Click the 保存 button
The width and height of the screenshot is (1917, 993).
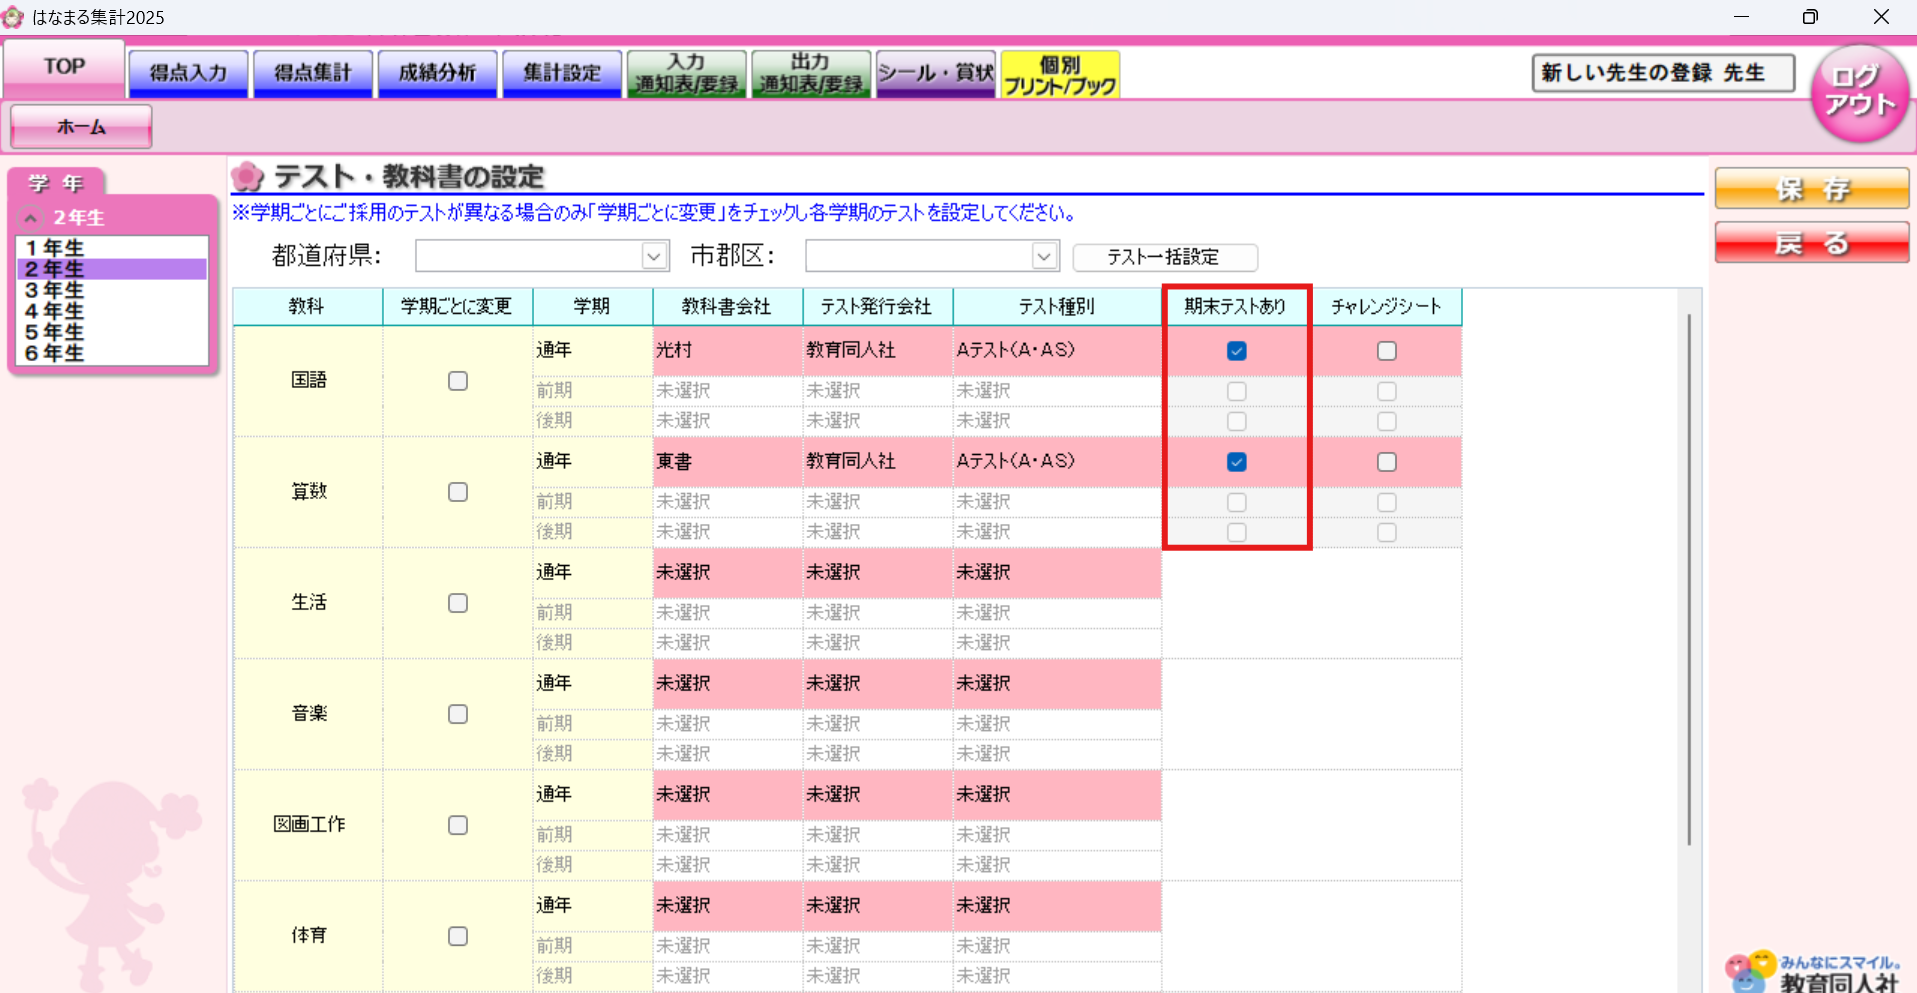click(x=1811, y=188)
